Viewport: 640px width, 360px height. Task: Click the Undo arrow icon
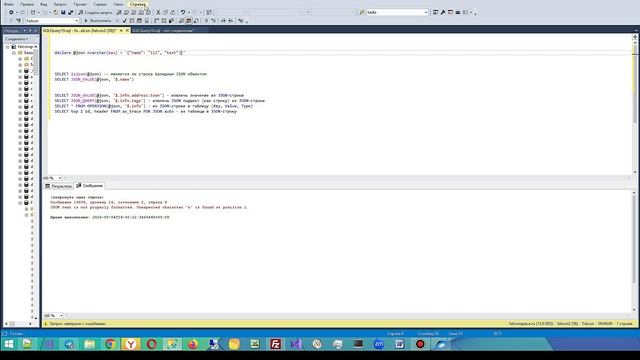tap(183, 13)
